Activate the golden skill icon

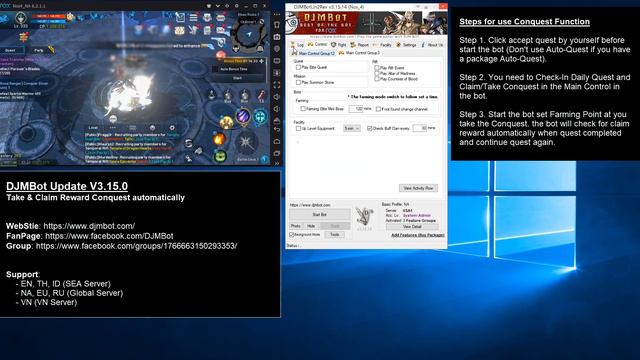(226, 122)
